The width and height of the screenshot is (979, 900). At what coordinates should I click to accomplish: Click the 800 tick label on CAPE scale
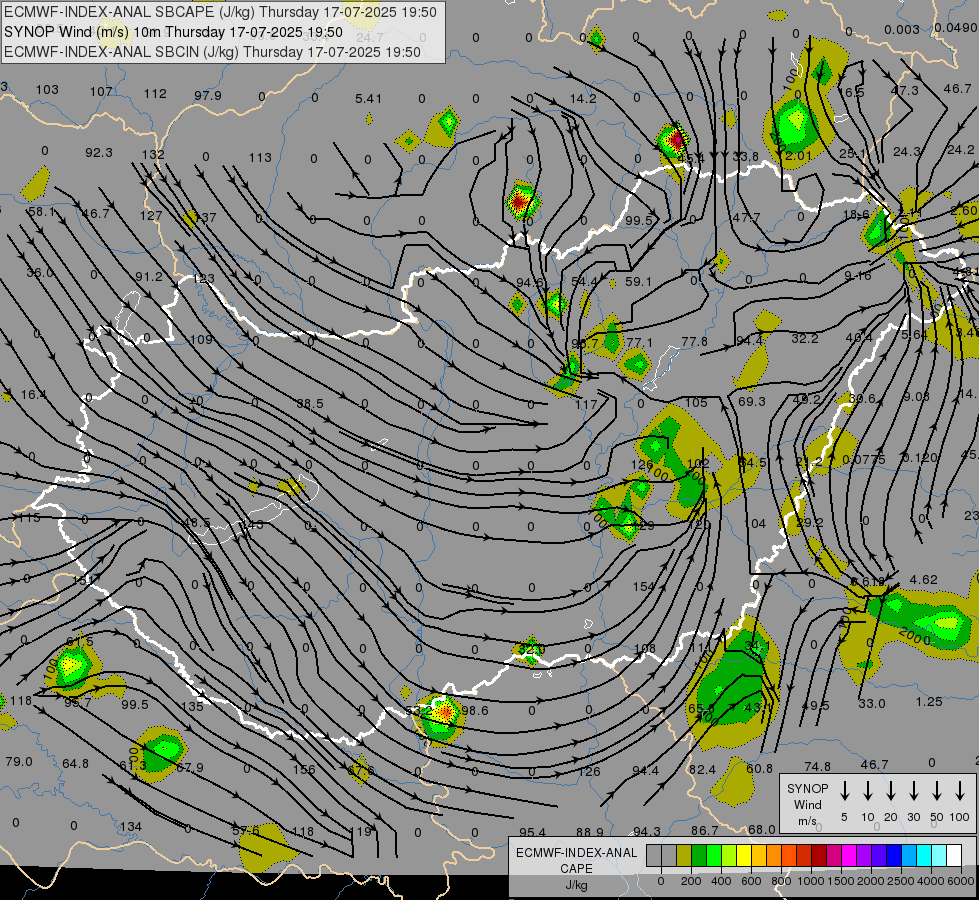[780, 881]
